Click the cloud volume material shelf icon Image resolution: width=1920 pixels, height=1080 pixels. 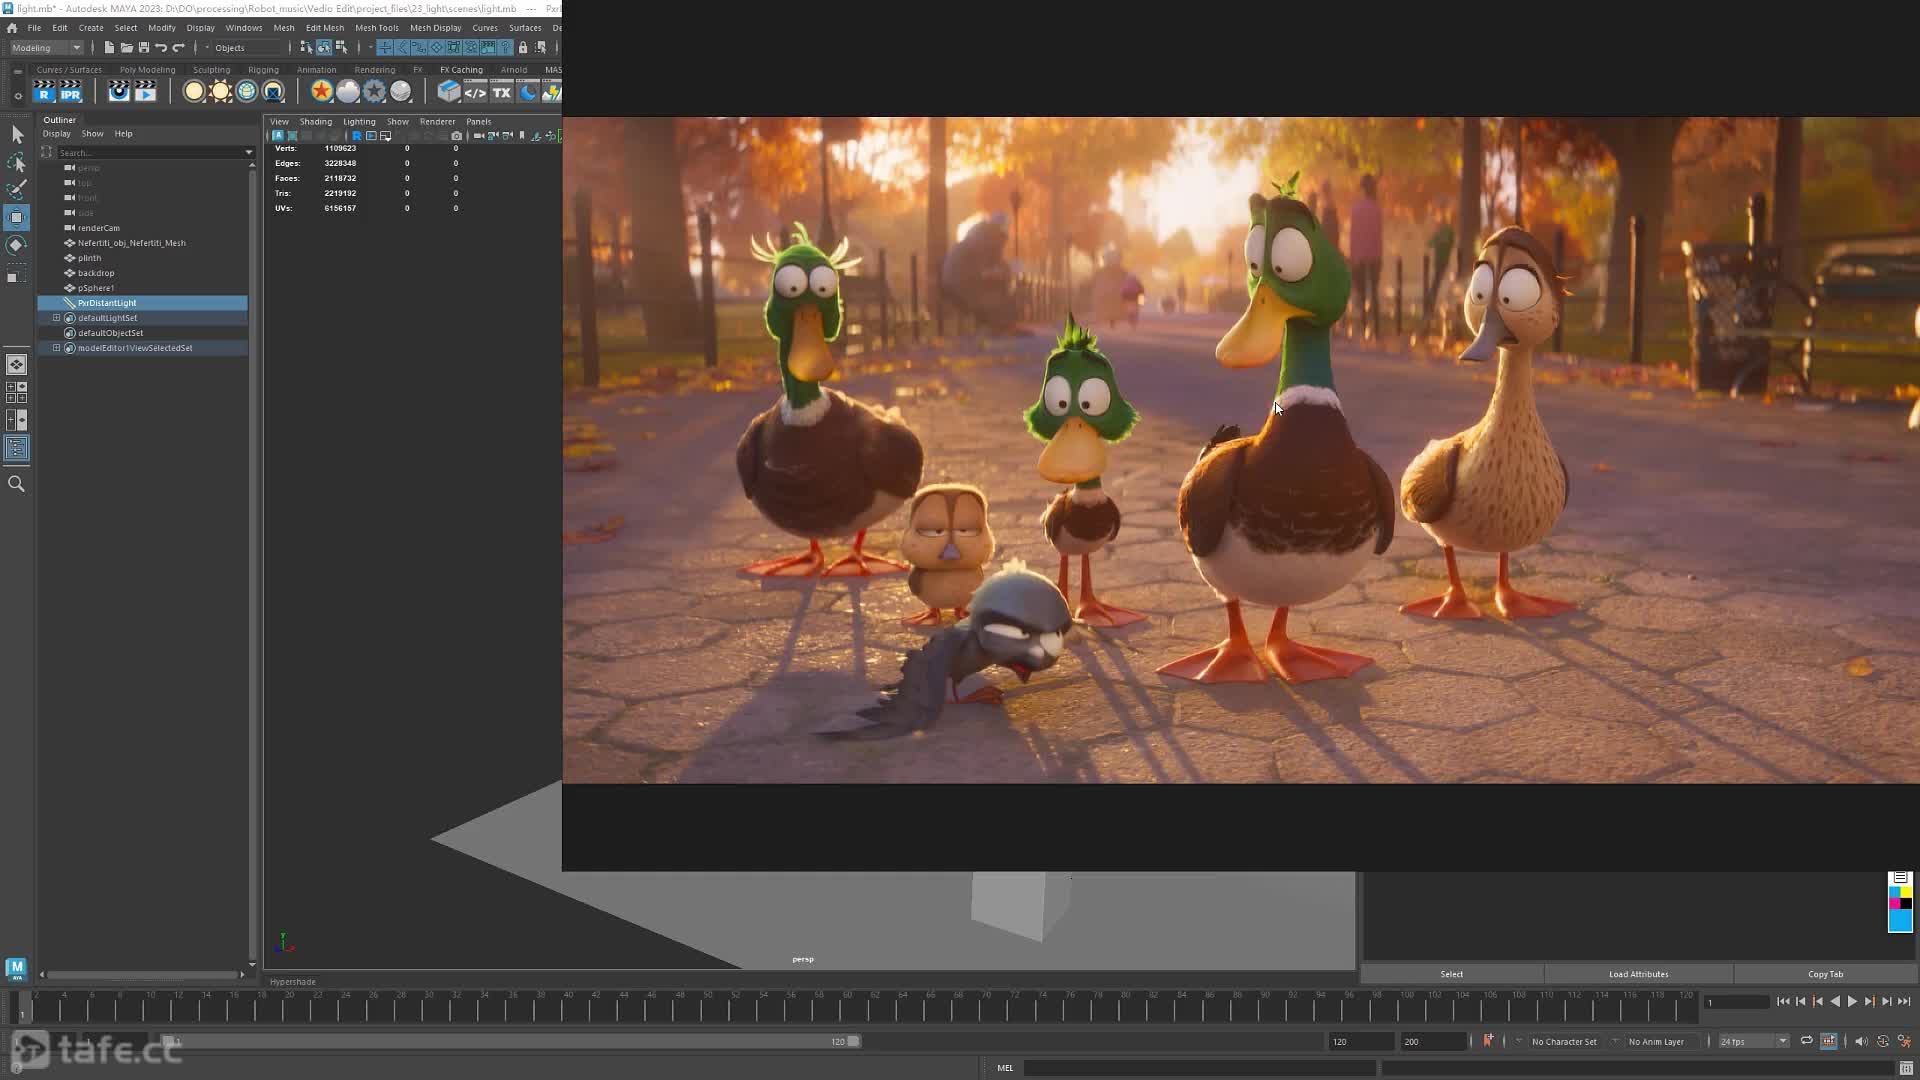[x=348, y=91]
